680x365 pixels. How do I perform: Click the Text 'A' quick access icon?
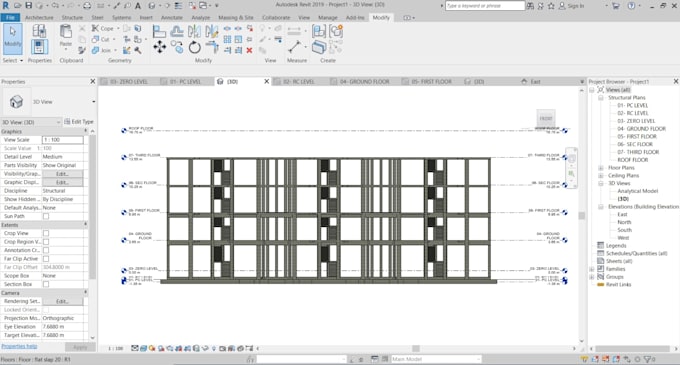[138, 6]
